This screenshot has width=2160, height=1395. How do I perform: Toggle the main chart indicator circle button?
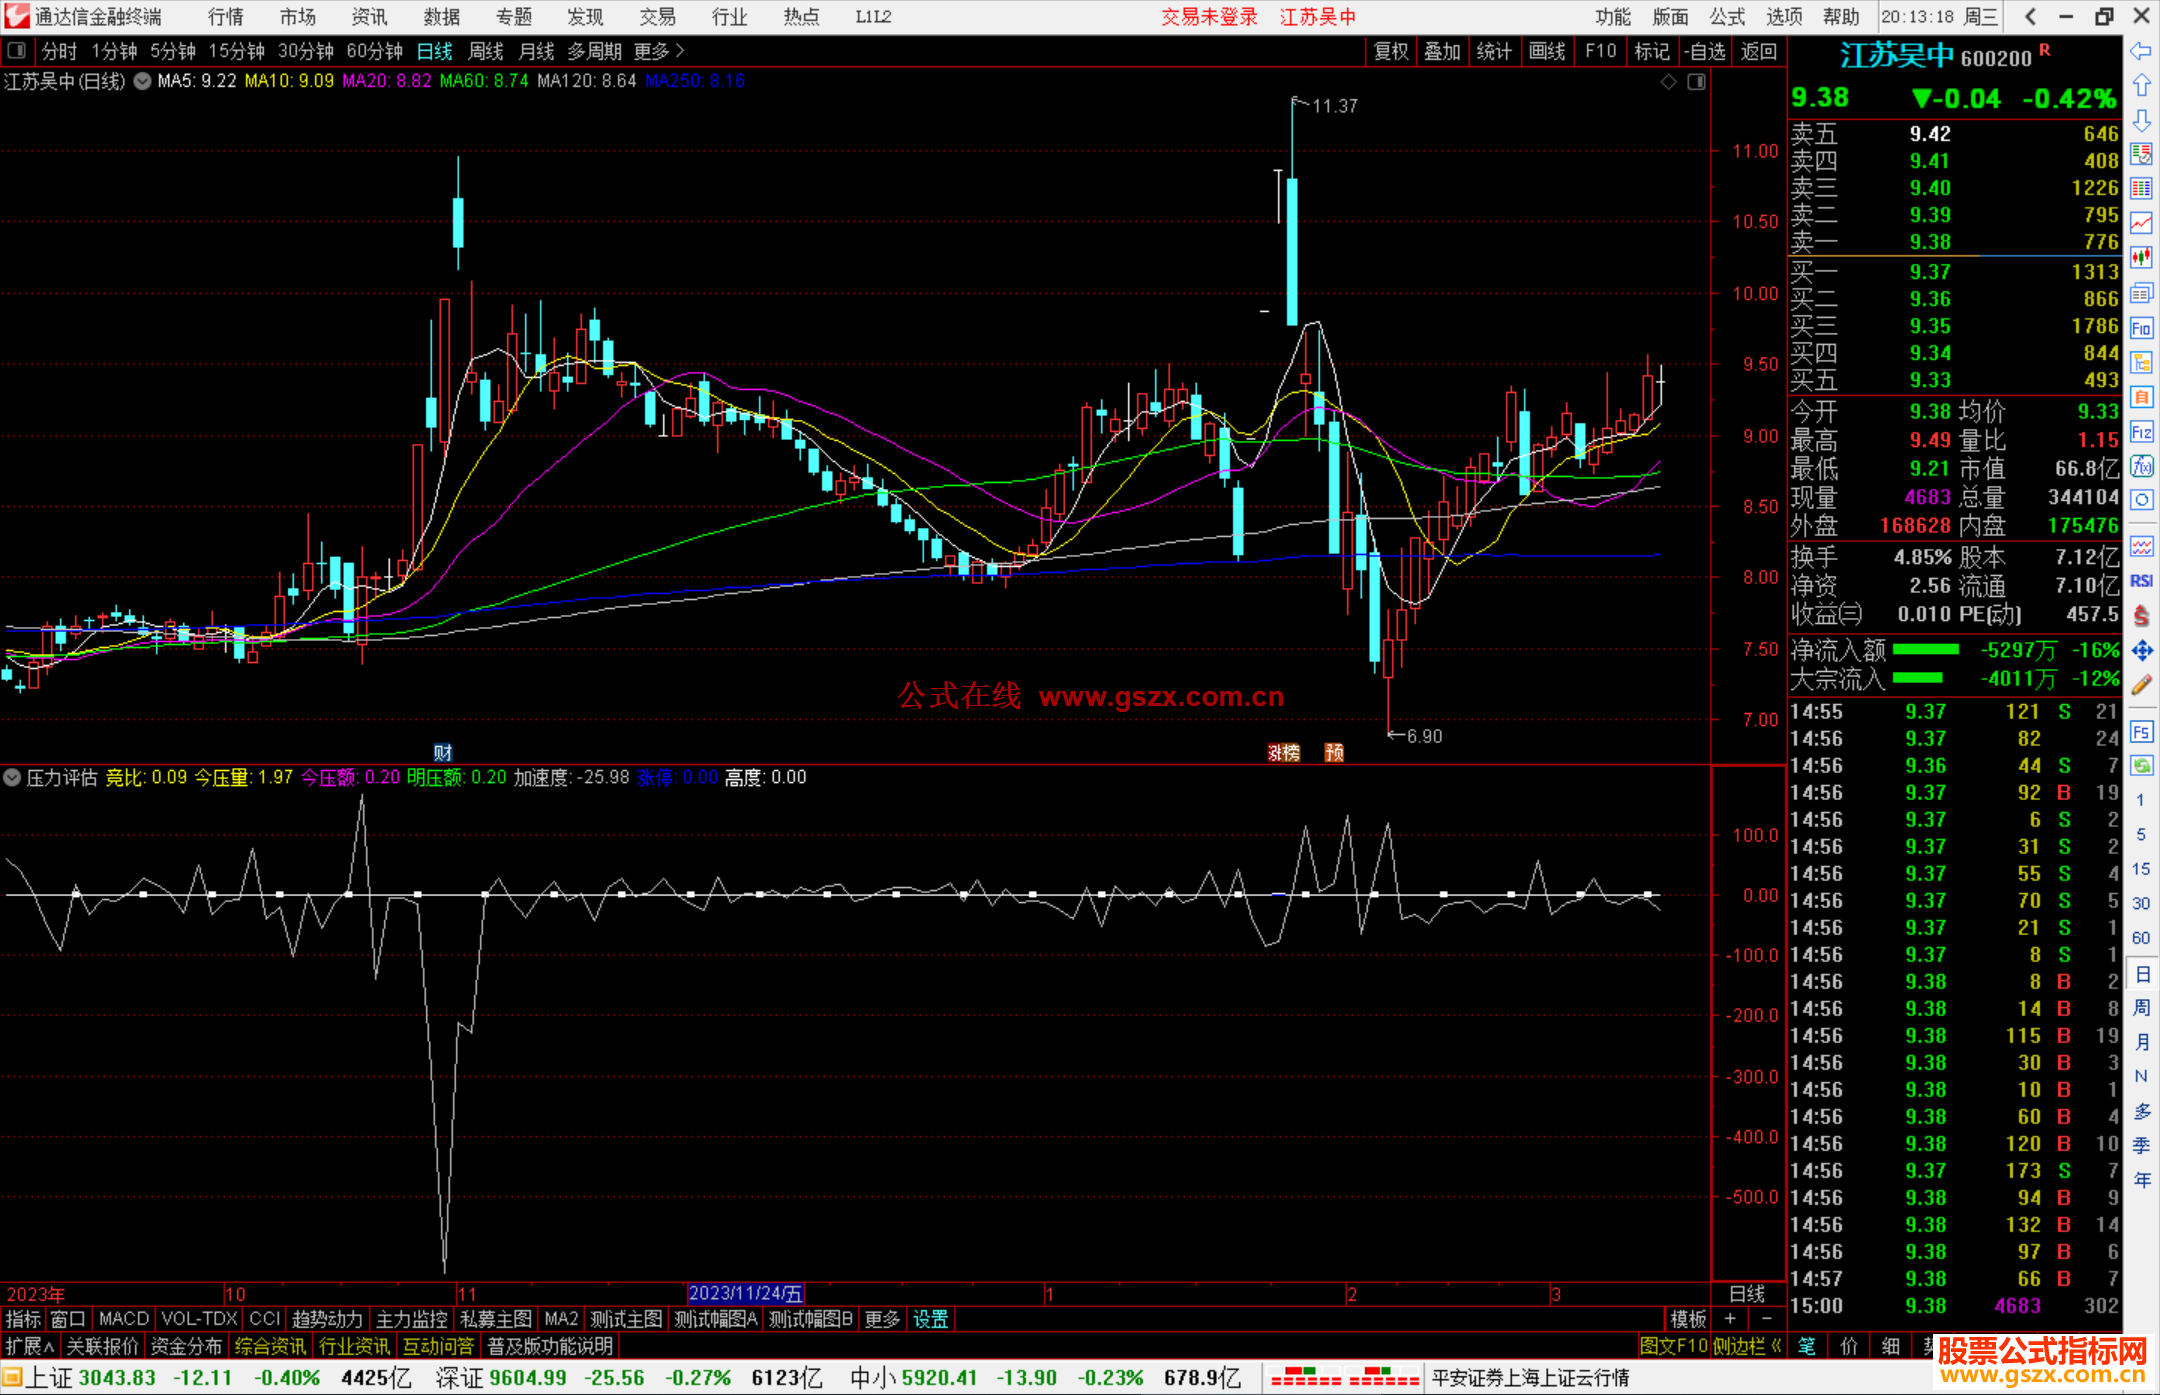[x=143, y=81]
